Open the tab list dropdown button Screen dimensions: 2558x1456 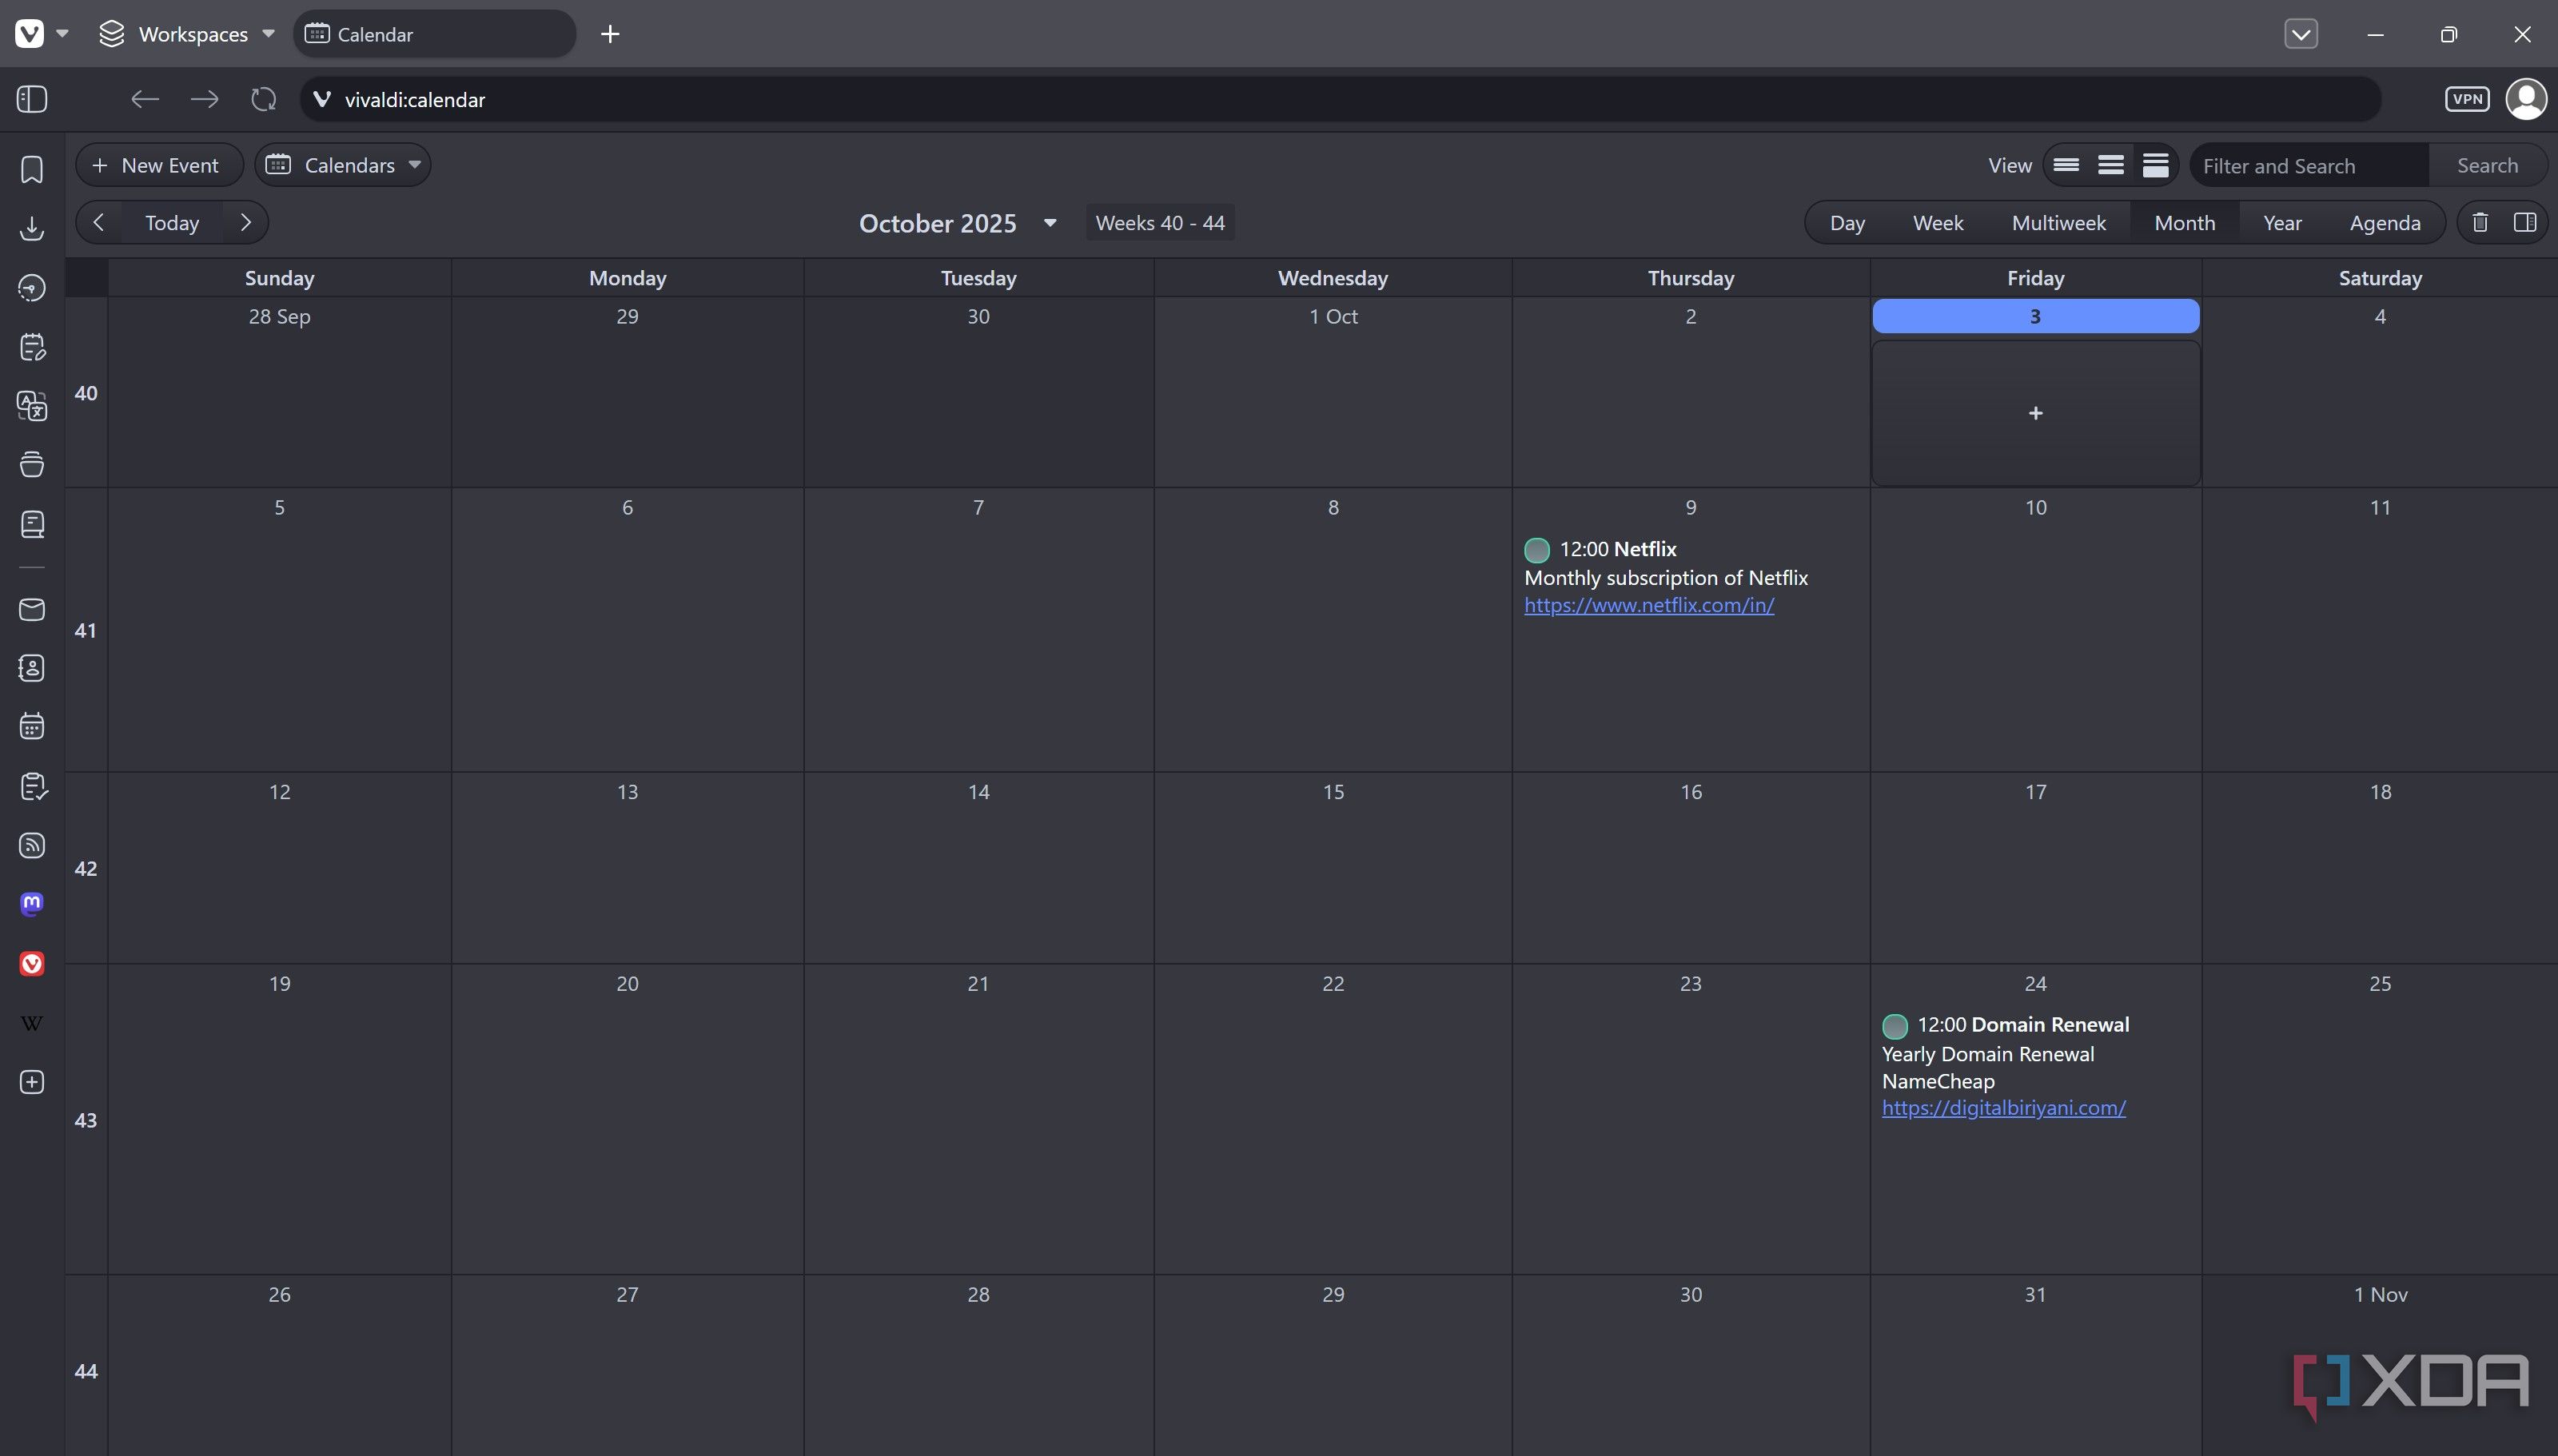[x=2301, y=34]
